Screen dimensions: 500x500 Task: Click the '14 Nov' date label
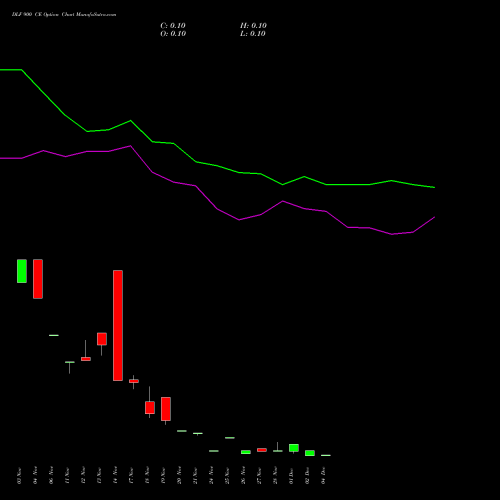[115, 476]
